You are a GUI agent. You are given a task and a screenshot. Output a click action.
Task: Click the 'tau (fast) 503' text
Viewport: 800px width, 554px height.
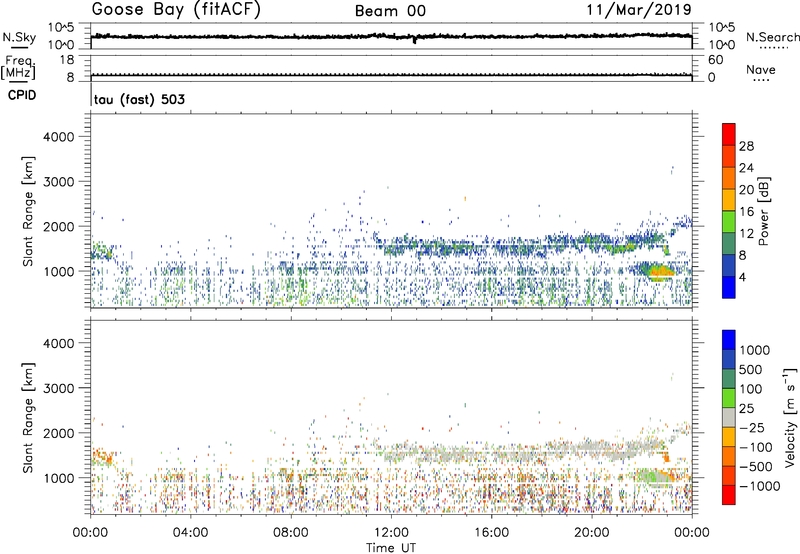[x=139, y=99]
